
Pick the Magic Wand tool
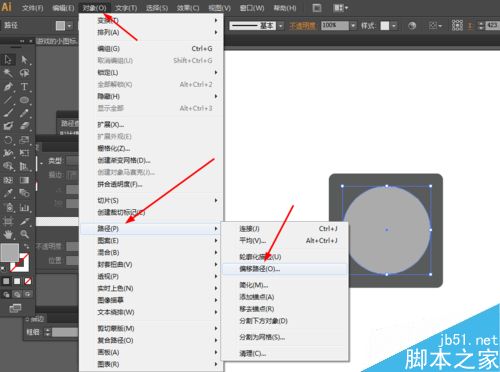click(x=8, y=73)
